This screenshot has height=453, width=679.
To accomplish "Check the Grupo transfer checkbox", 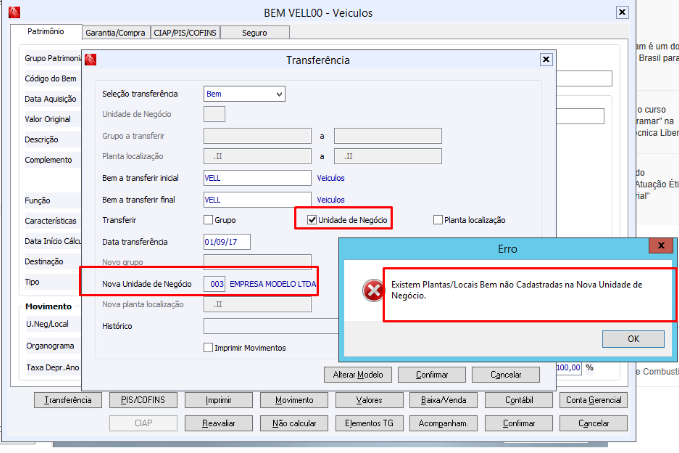I will (208, 220).
